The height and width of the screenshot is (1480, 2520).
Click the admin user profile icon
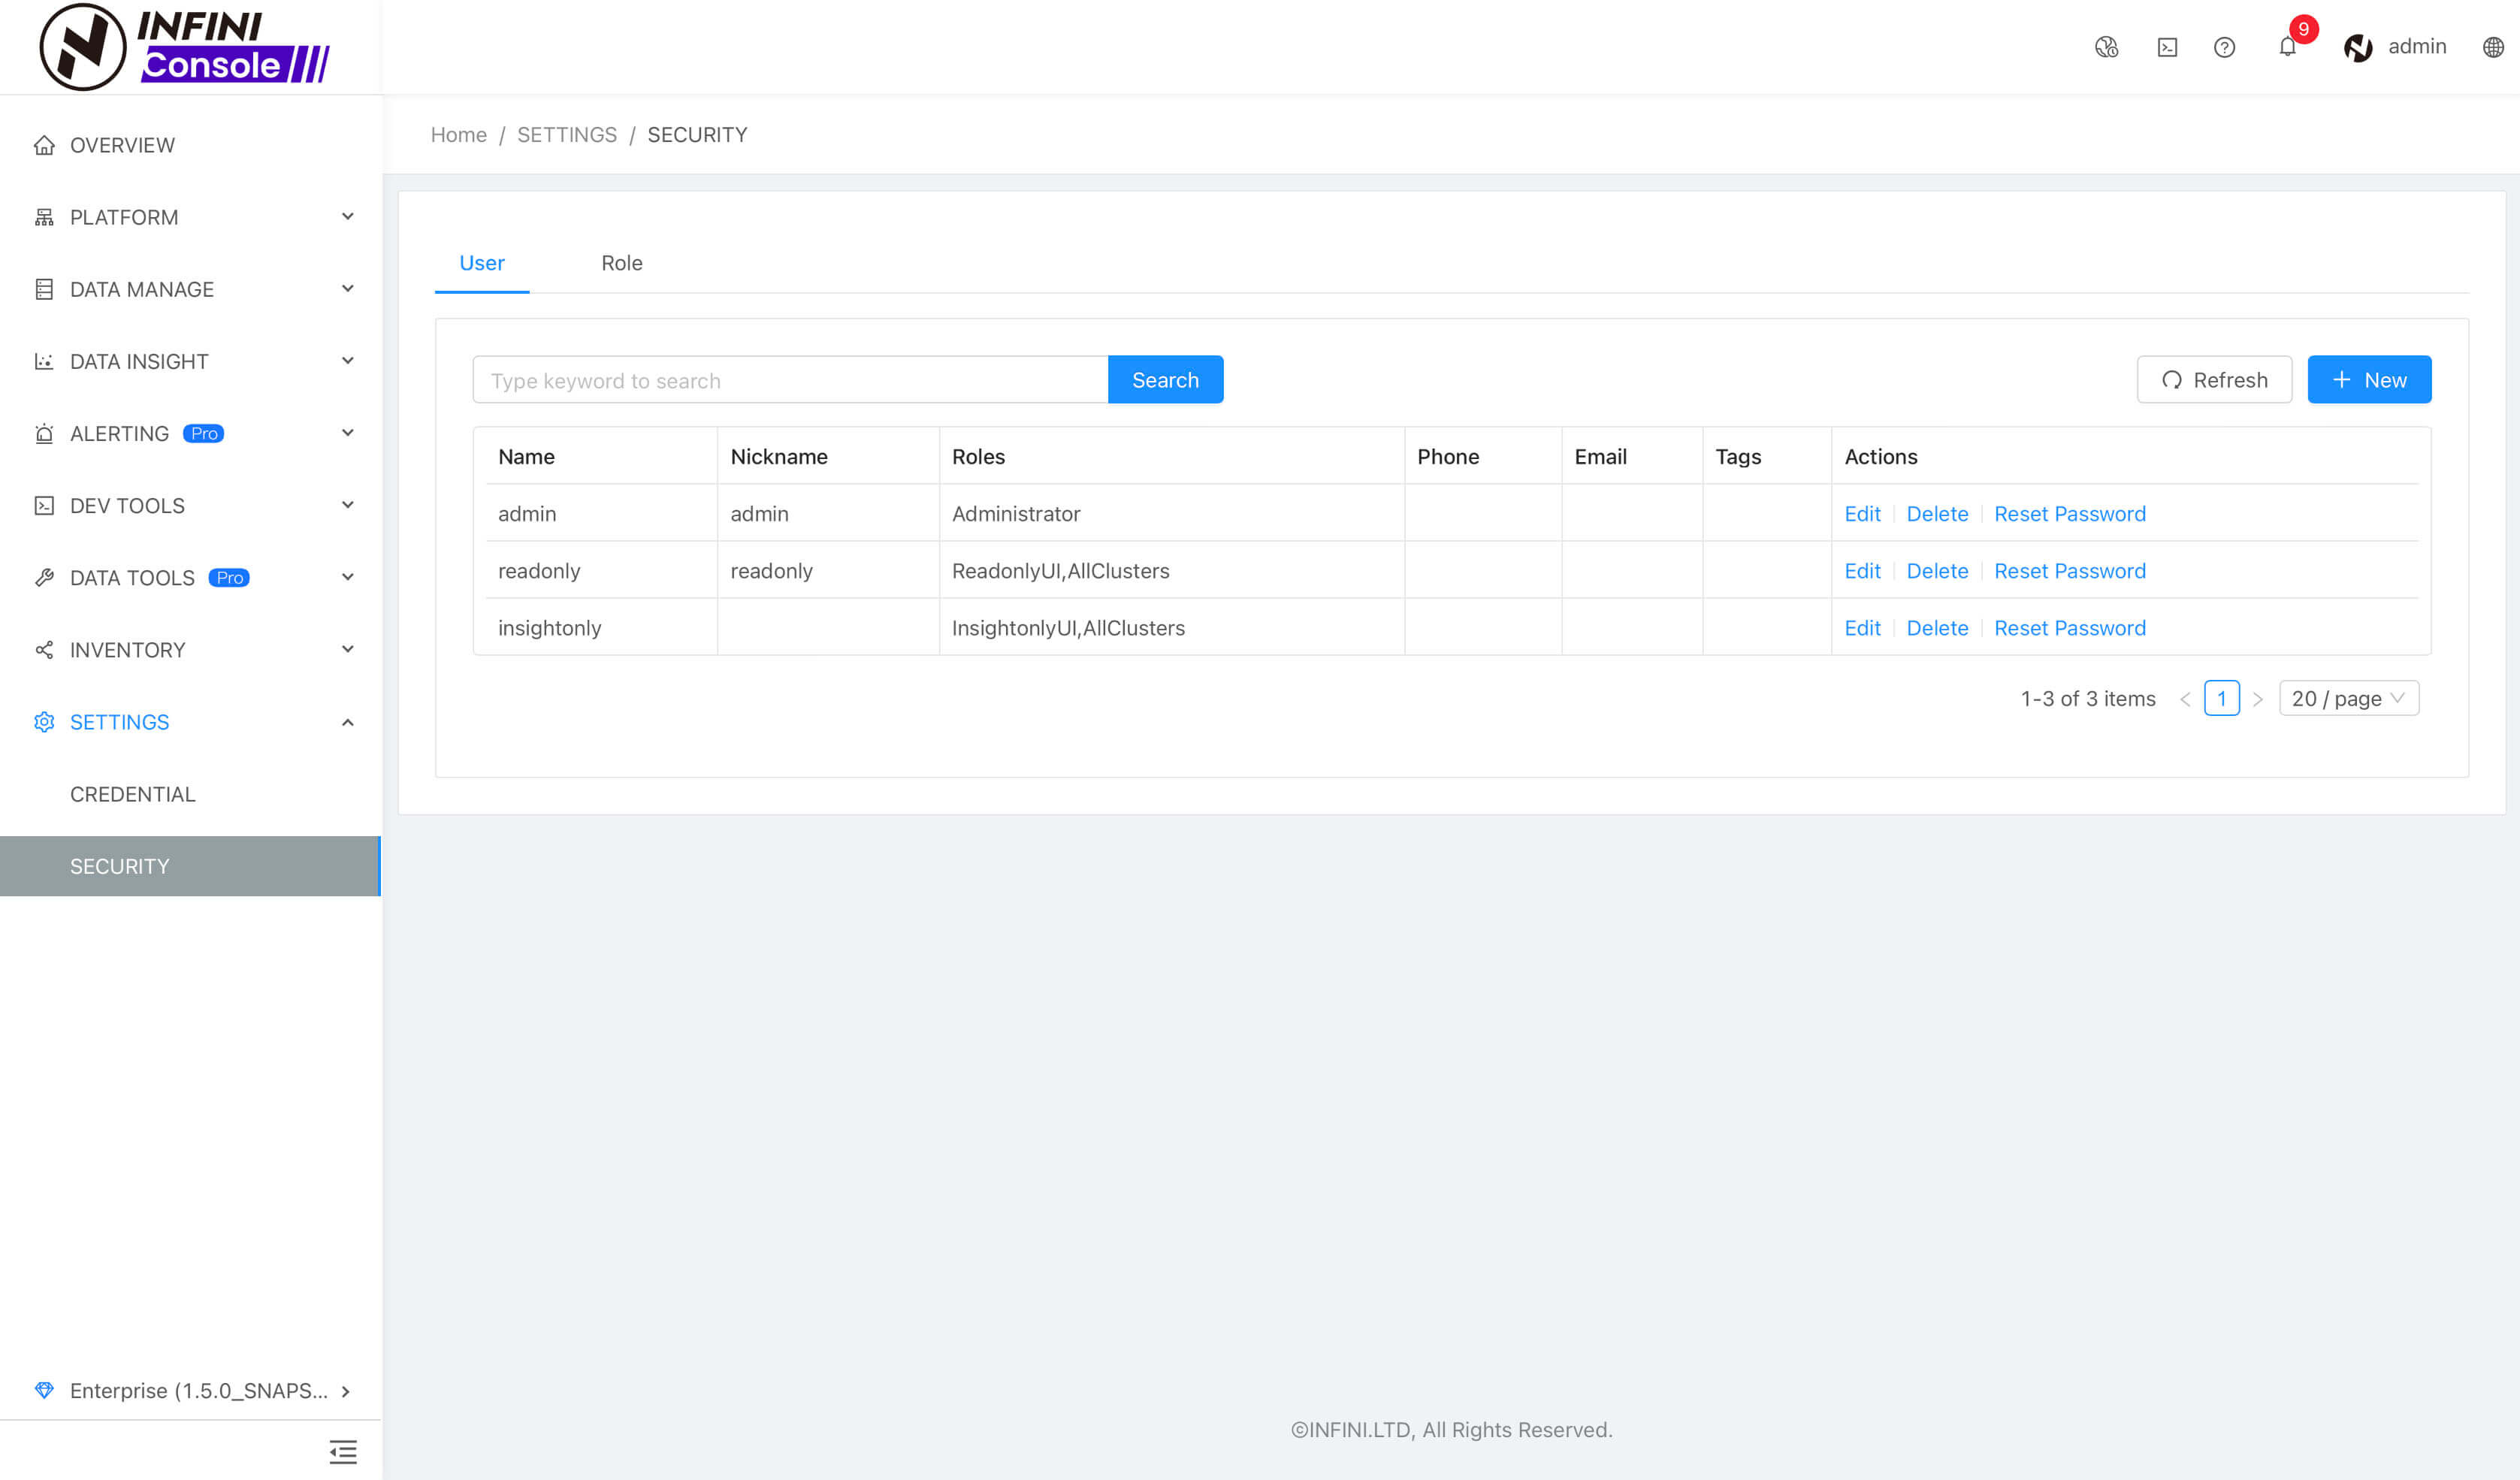(2358, 46)
